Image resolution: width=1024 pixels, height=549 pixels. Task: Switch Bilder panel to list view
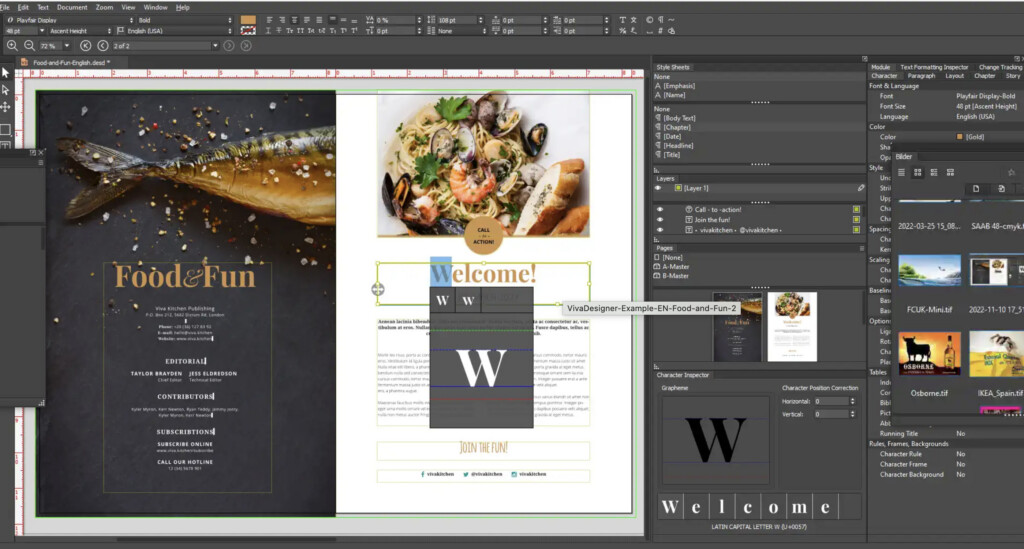[901, 172]
